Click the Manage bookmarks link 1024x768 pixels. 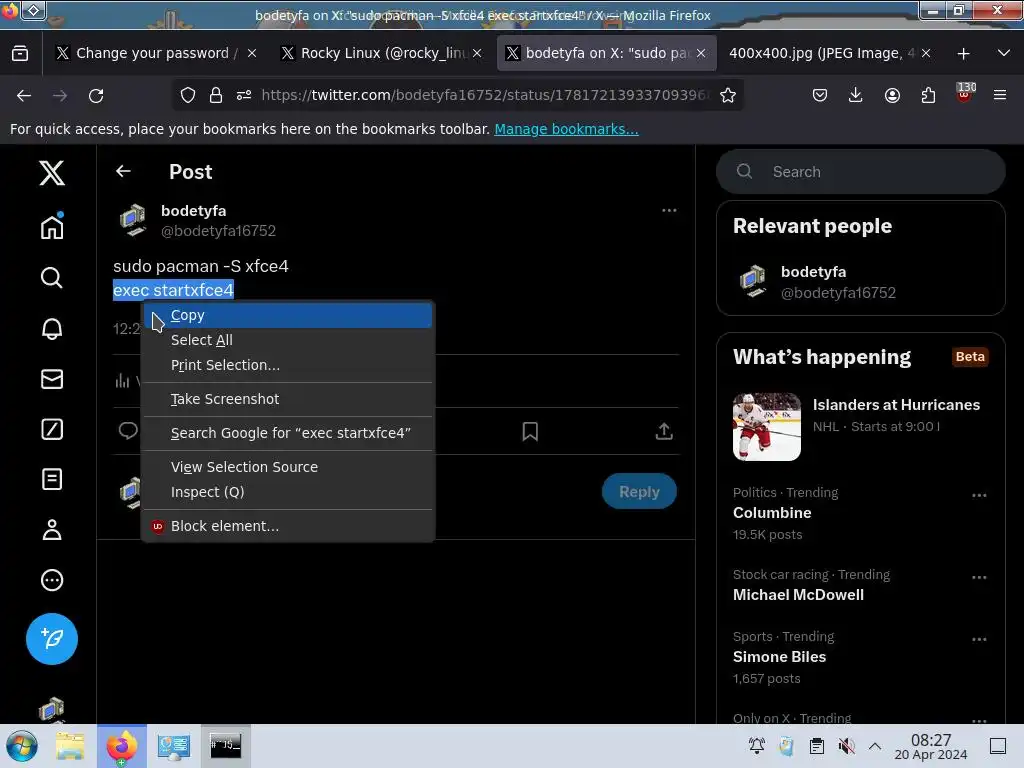click(x=566, y=129)
